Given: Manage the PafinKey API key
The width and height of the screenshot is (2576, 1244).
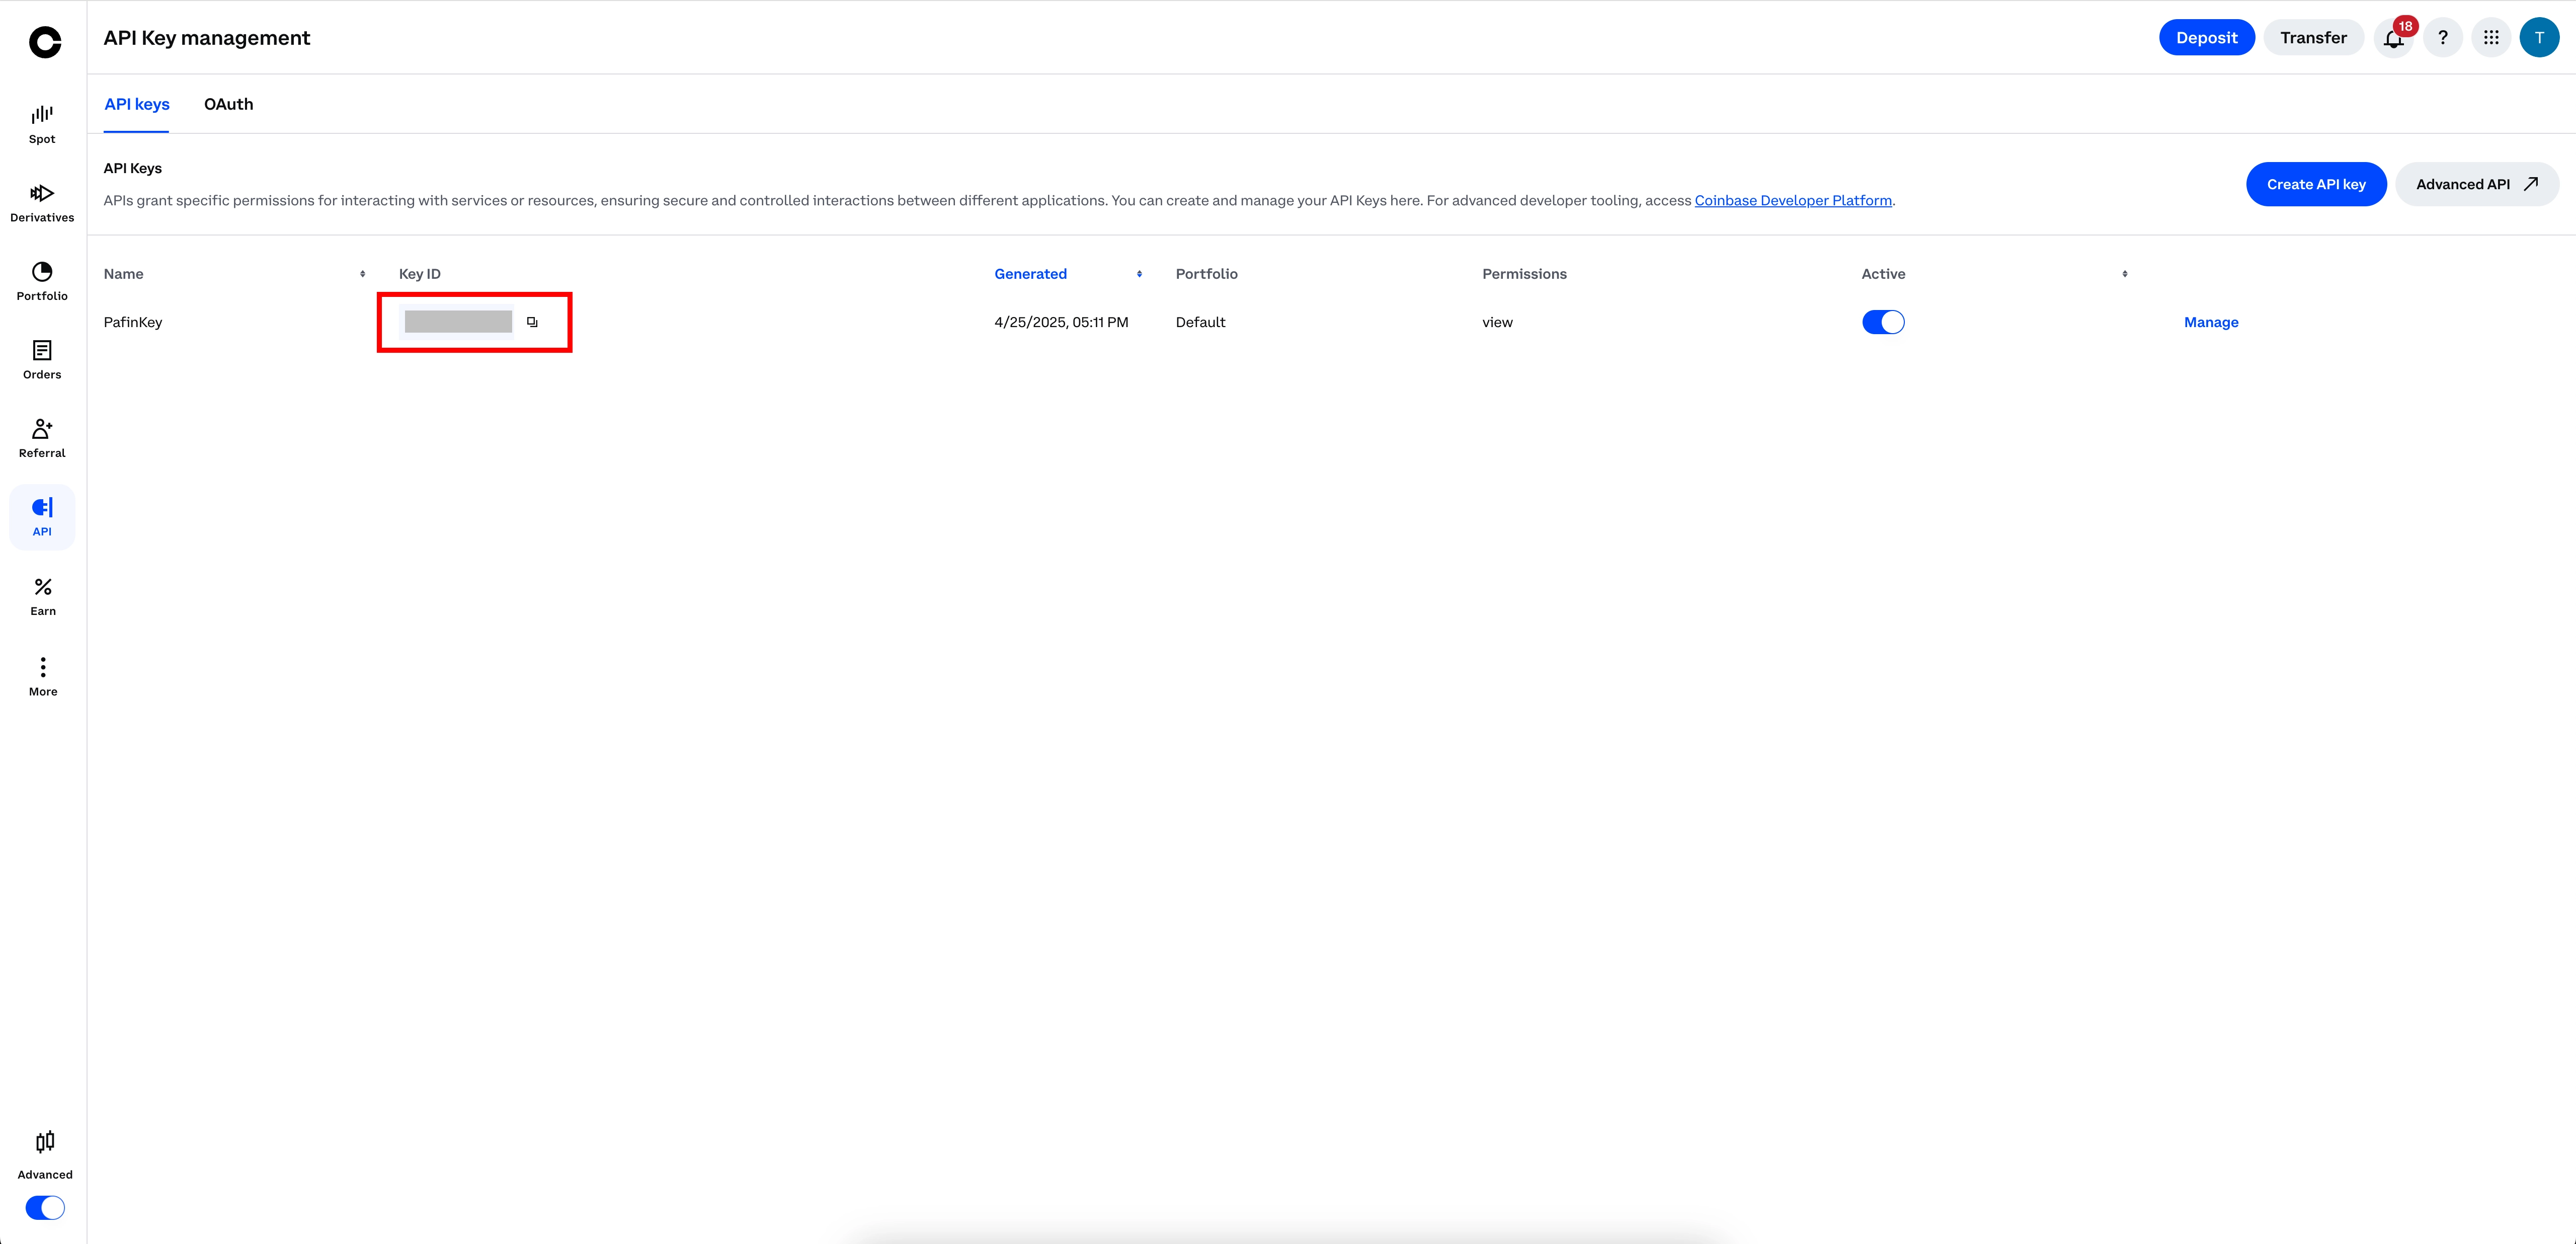Looking at the screenshot, I should coord(2210,321).
